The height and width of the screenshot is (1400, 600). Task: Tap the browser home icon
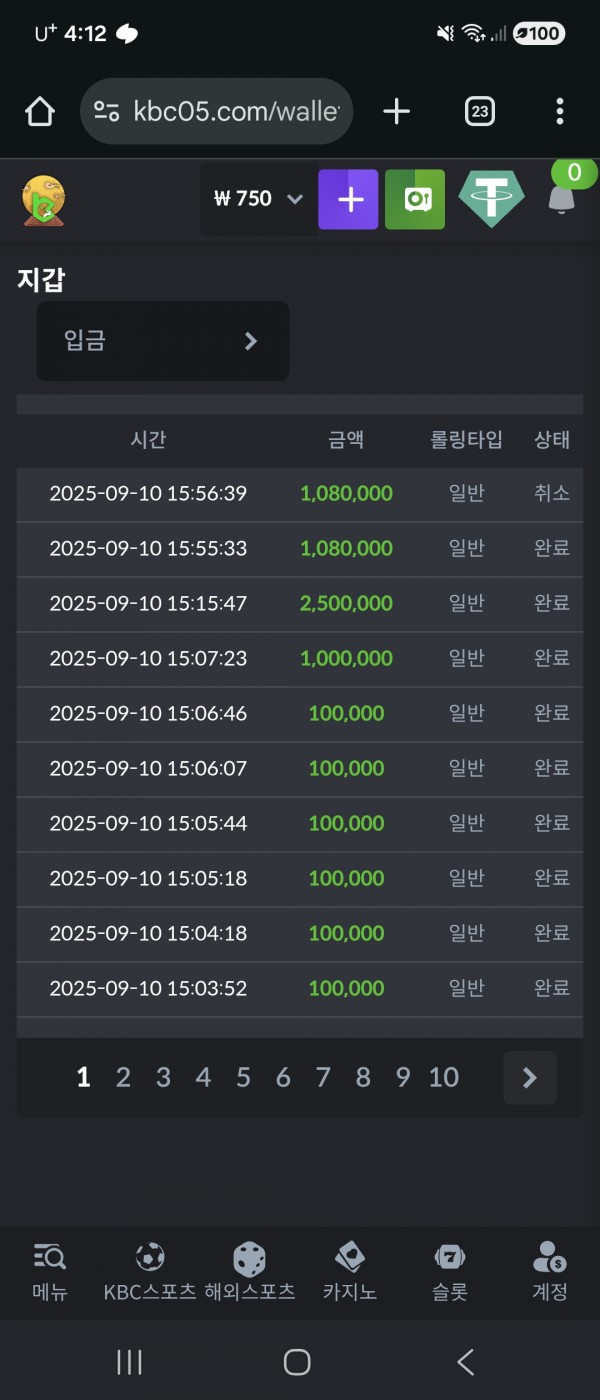coord(40,112)
